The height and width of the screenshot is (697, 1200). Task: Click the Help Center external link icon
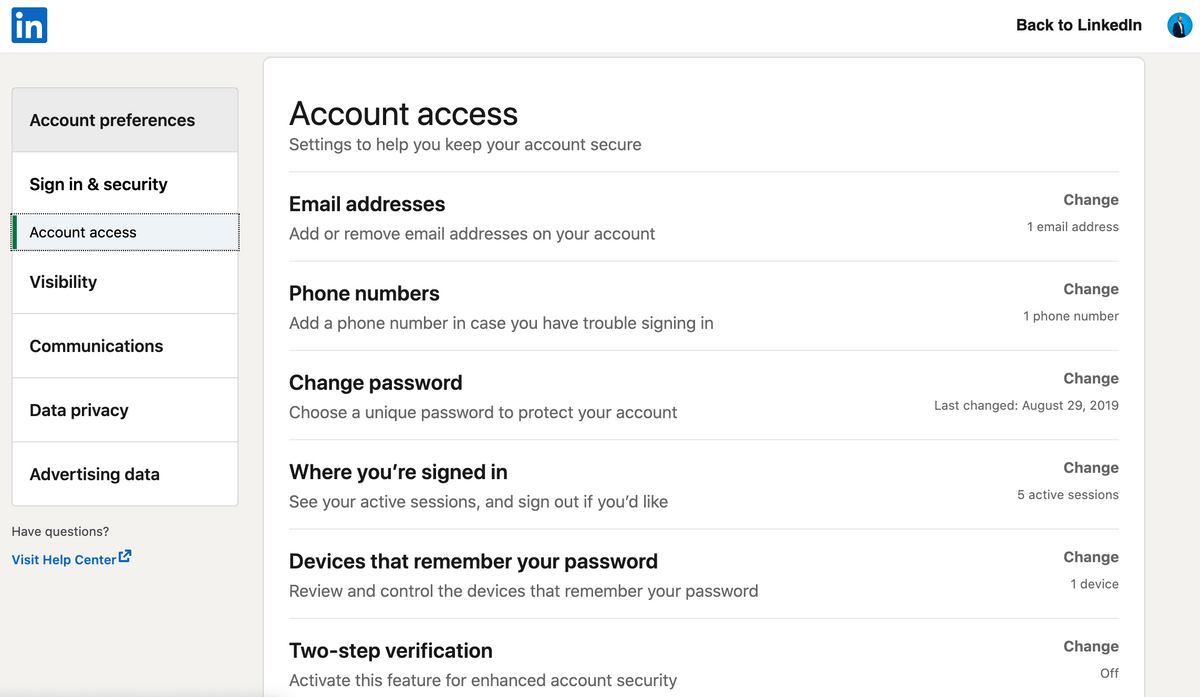coord(125,557)
